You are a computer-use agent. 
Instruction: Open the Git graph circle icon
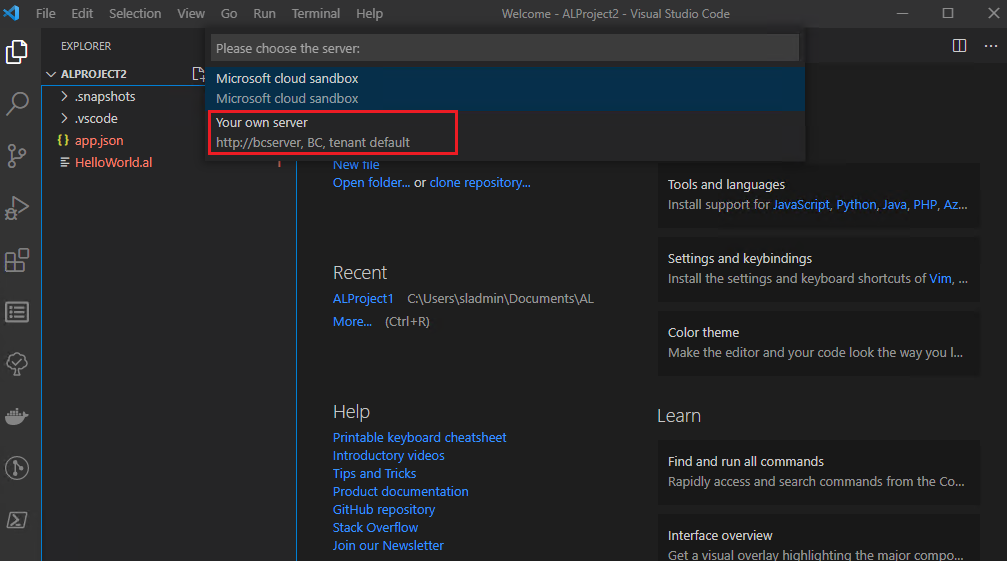coord(17,468)
